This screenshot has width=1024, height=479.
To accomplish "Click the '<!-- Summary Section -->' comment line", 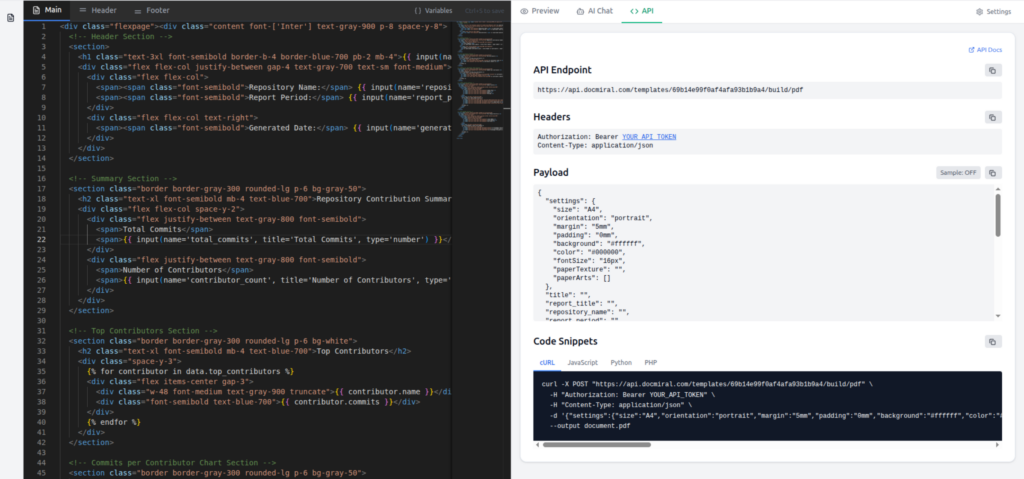I will 123,178.
